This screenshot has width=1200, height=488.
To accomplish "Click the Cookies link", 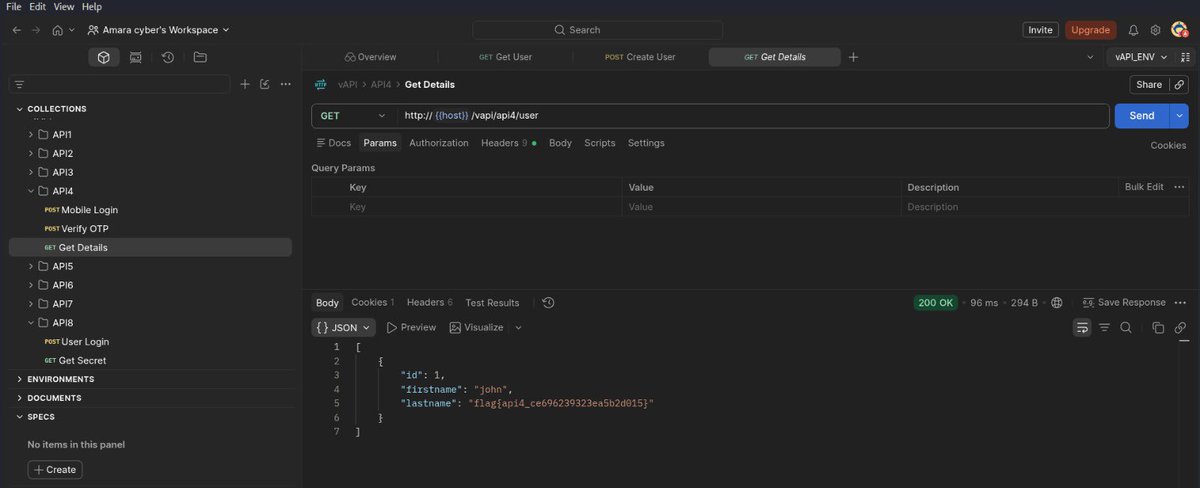I will [x=1168, y=145].
